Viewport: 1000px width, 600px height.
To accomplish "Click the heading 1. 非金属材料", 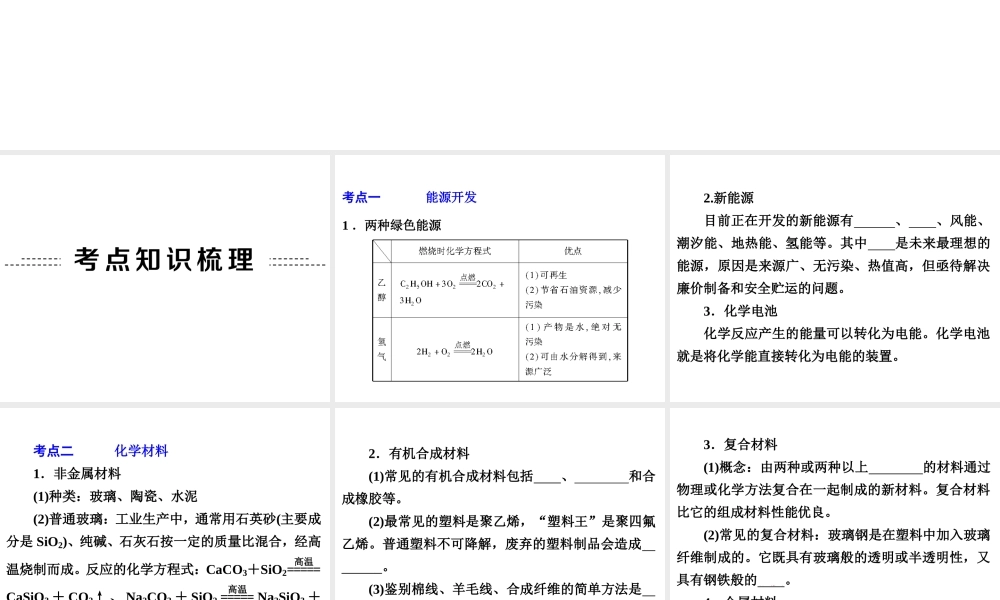I will (x=77, y=473).
